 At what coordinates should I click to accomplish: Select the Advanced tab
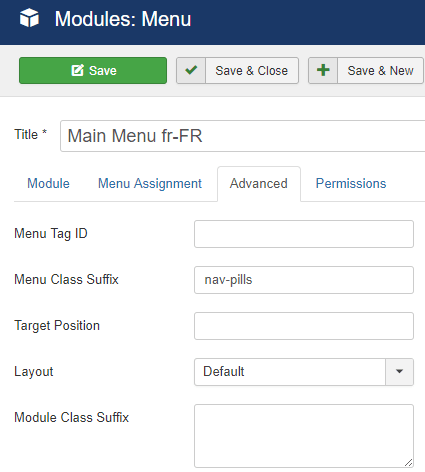[x=259, y=184]
